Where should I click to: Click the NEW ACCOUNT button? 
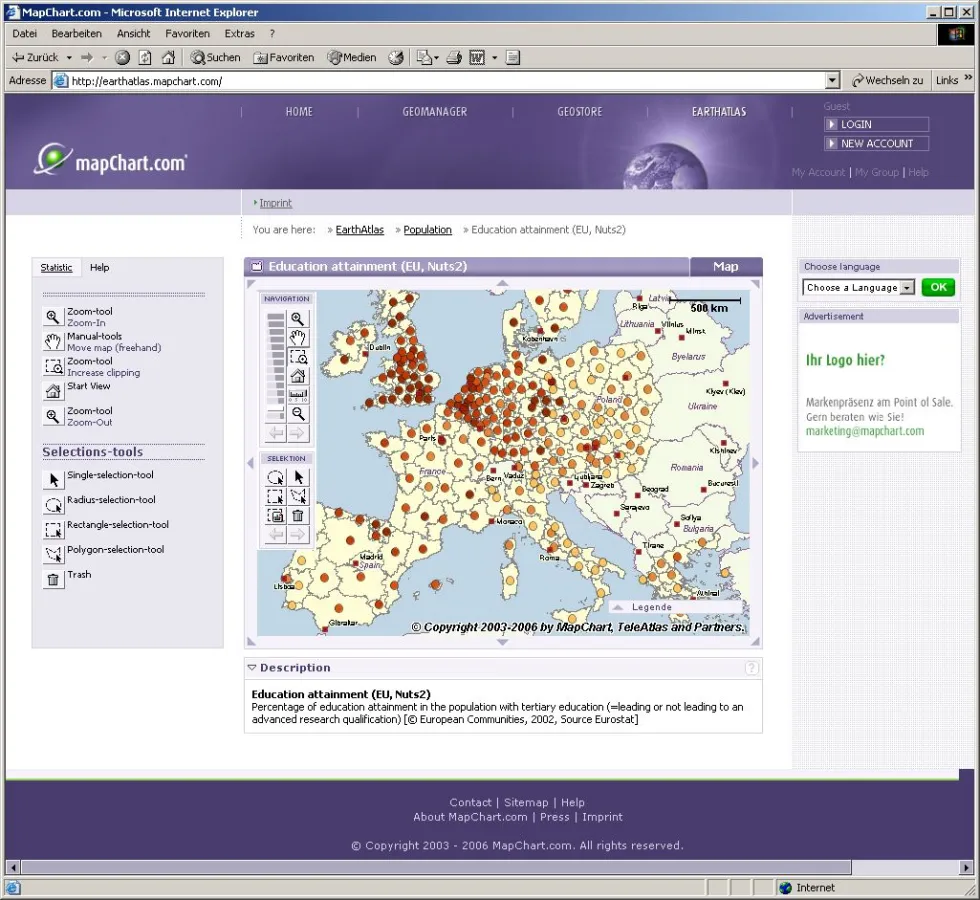[x=876, y=143]
